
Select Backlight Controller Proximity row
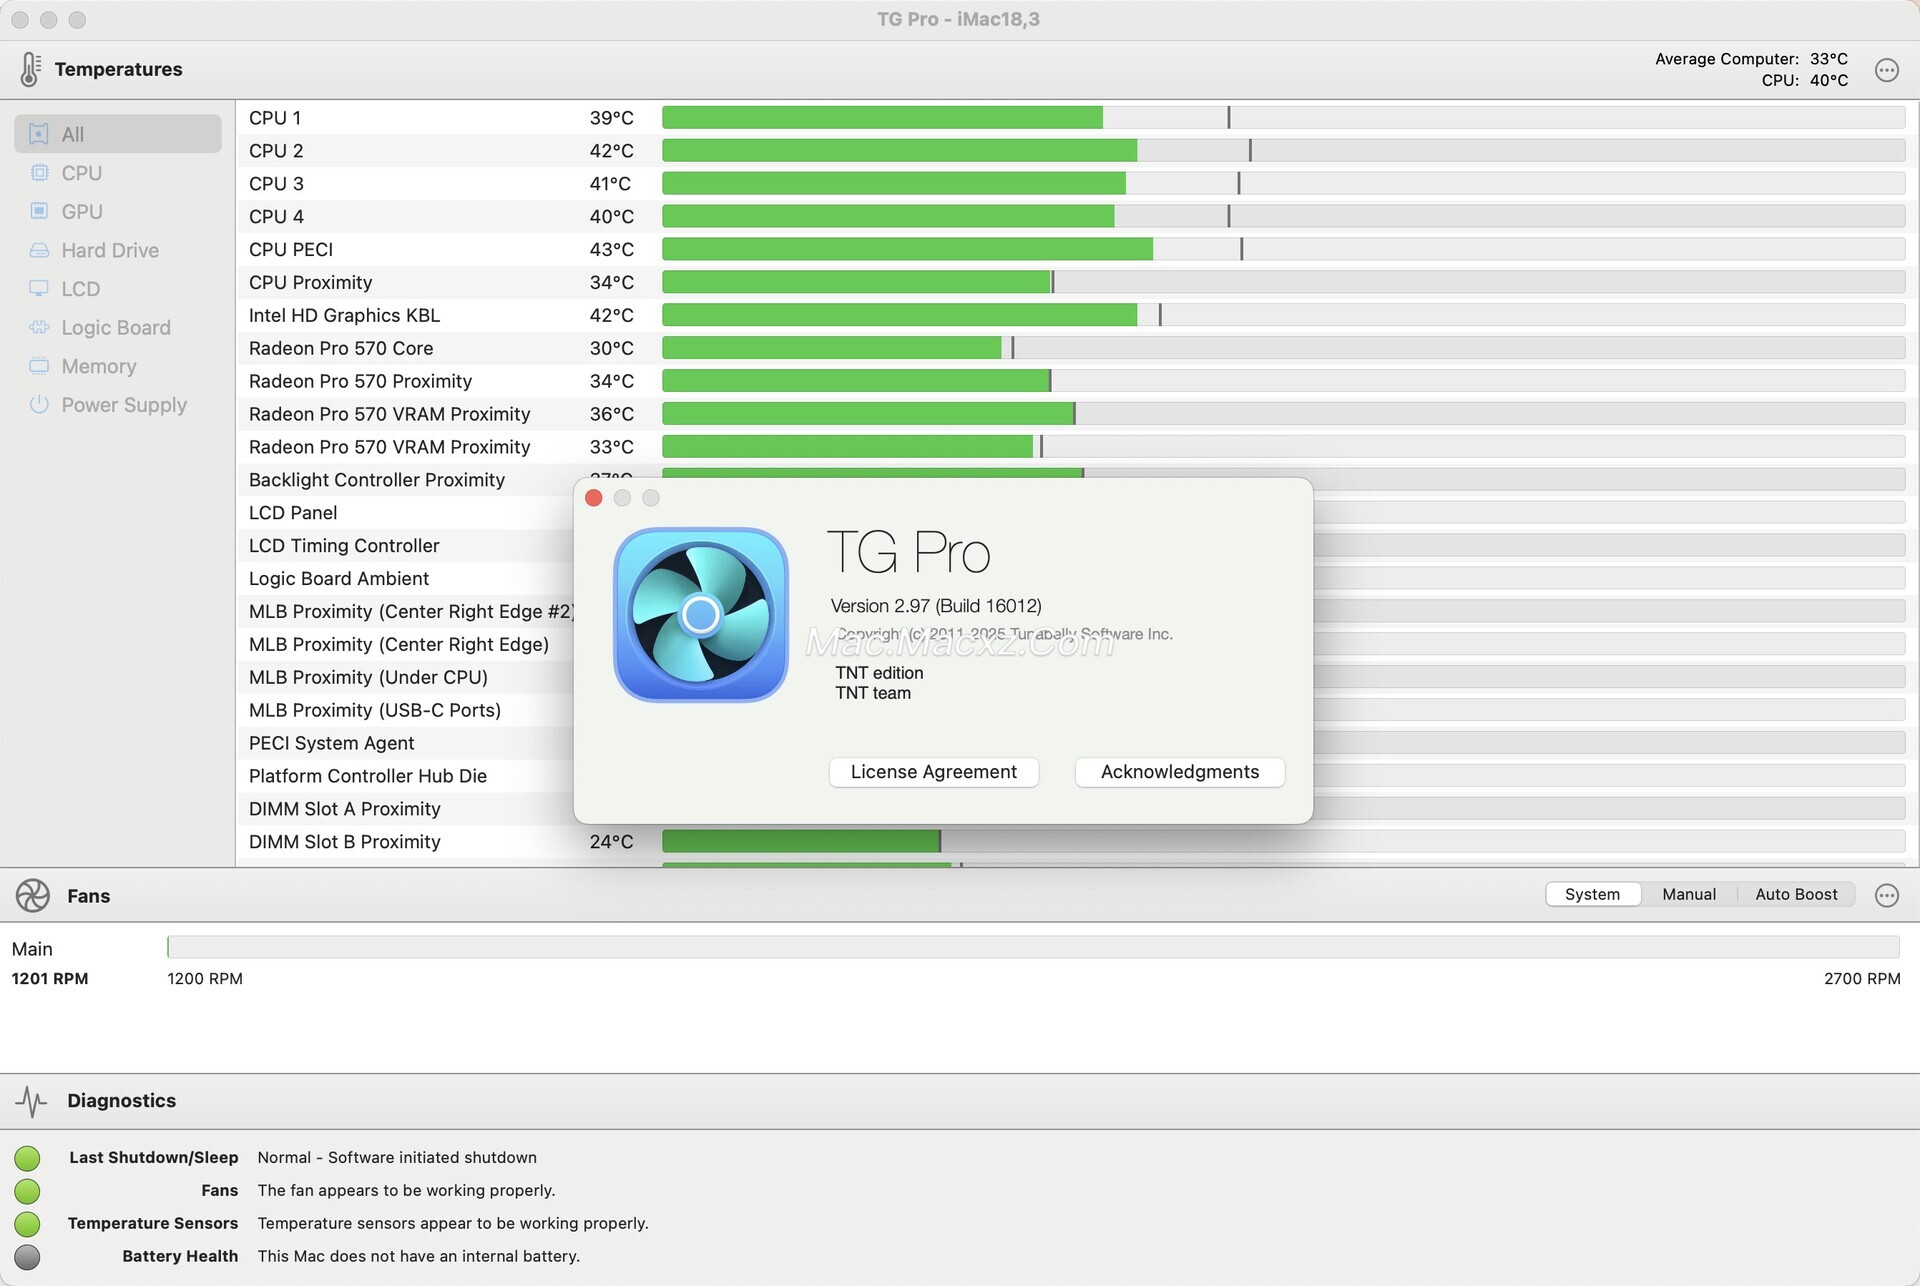[1077, 480]
